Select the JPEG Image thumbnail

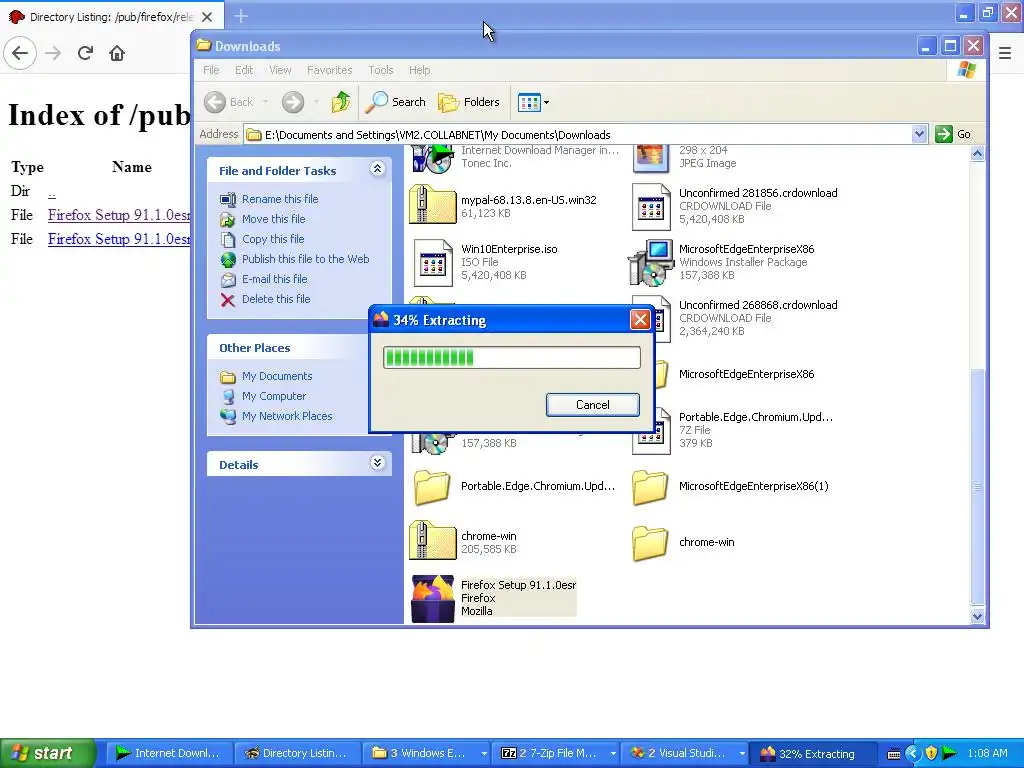click(650, 159)
